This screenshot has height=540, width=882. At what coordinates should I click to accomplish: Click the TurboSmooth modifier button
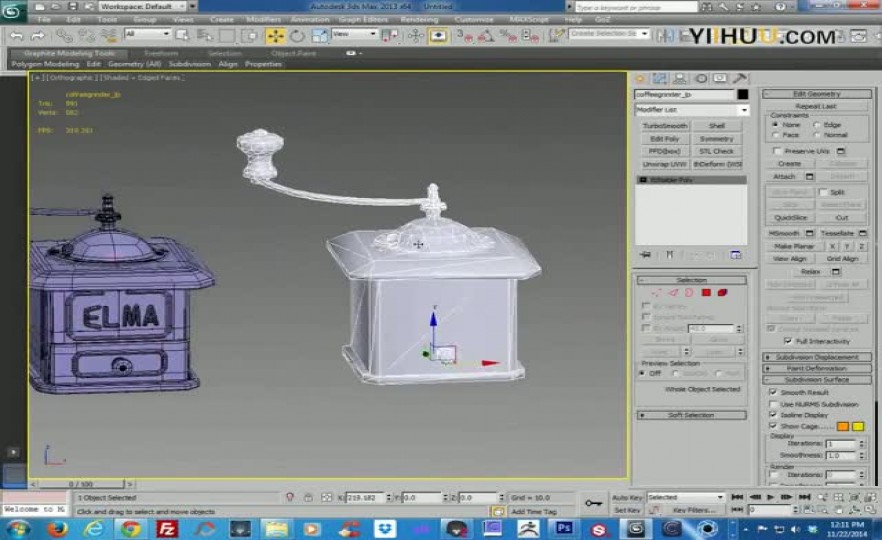pyautogui.click(x=664, y=125)
